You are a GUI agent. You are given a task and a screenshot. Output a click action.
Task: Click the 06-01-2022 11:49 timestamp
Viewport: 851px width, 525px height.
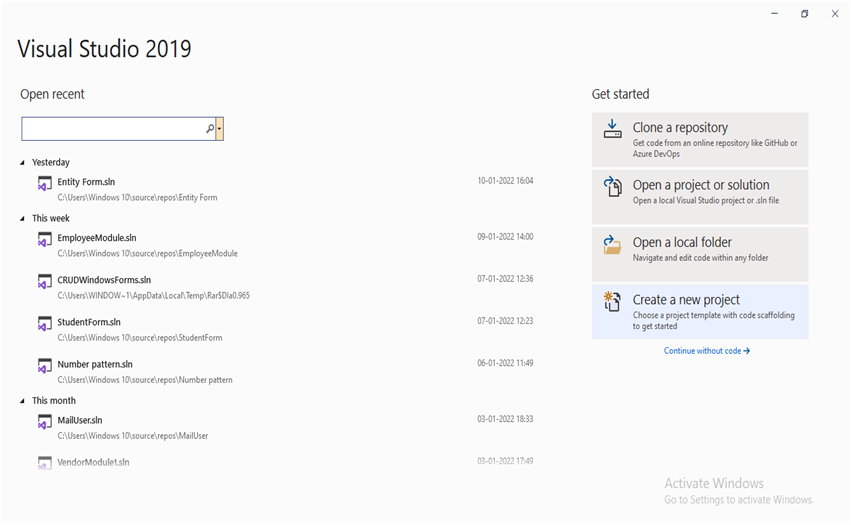pos(505,363)
